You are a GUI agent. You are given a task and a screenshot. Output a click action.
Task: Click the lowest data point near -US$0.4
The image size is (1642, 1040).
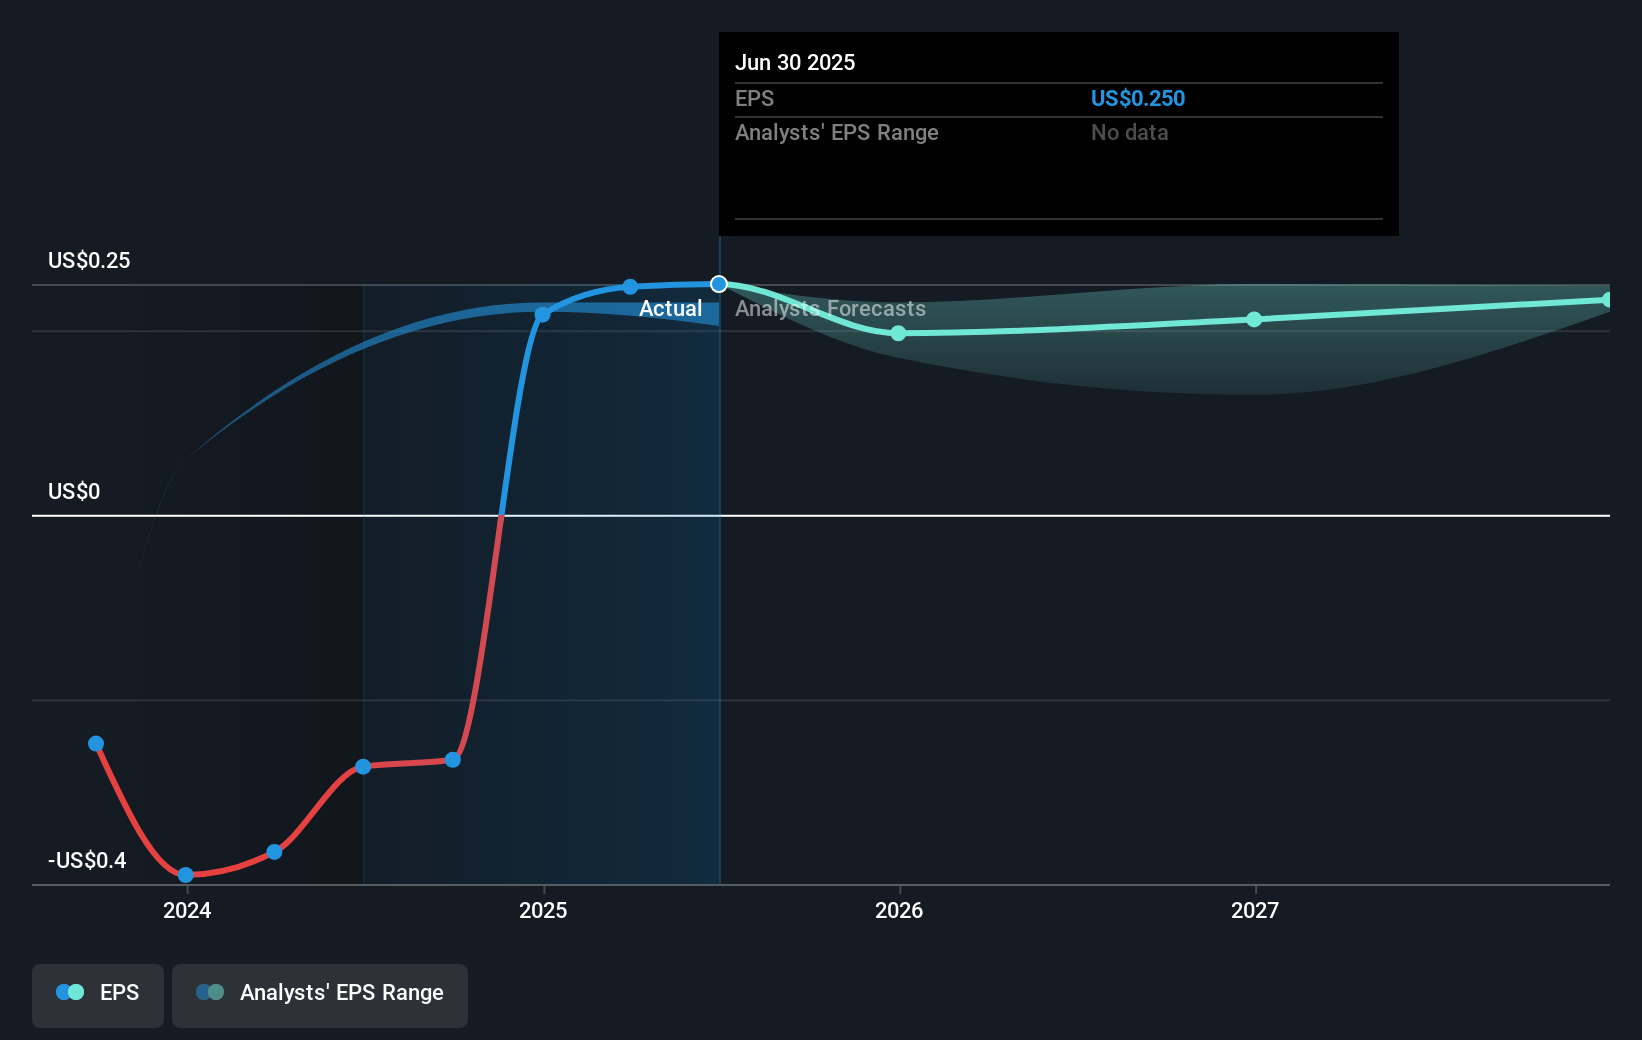point(186,874)
